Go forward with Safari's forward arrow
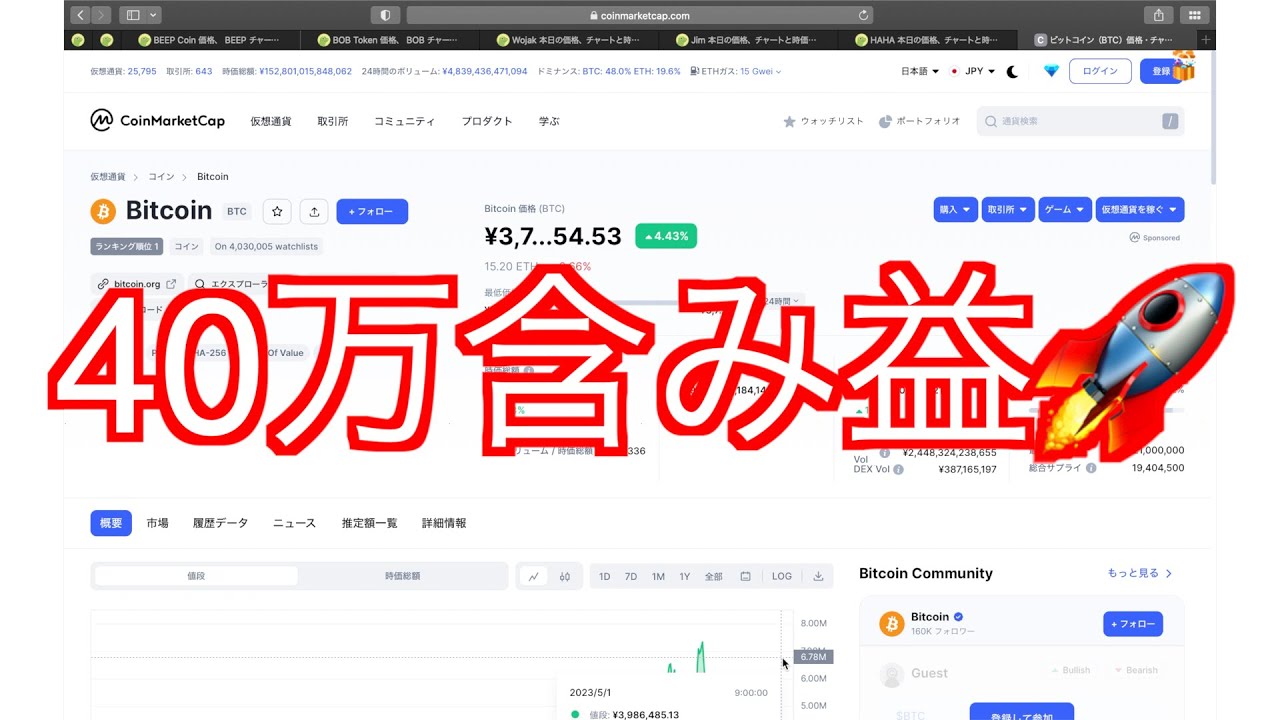Image resolution: width=1280 pixels, height=720 pixels. [x=101, y=15]
